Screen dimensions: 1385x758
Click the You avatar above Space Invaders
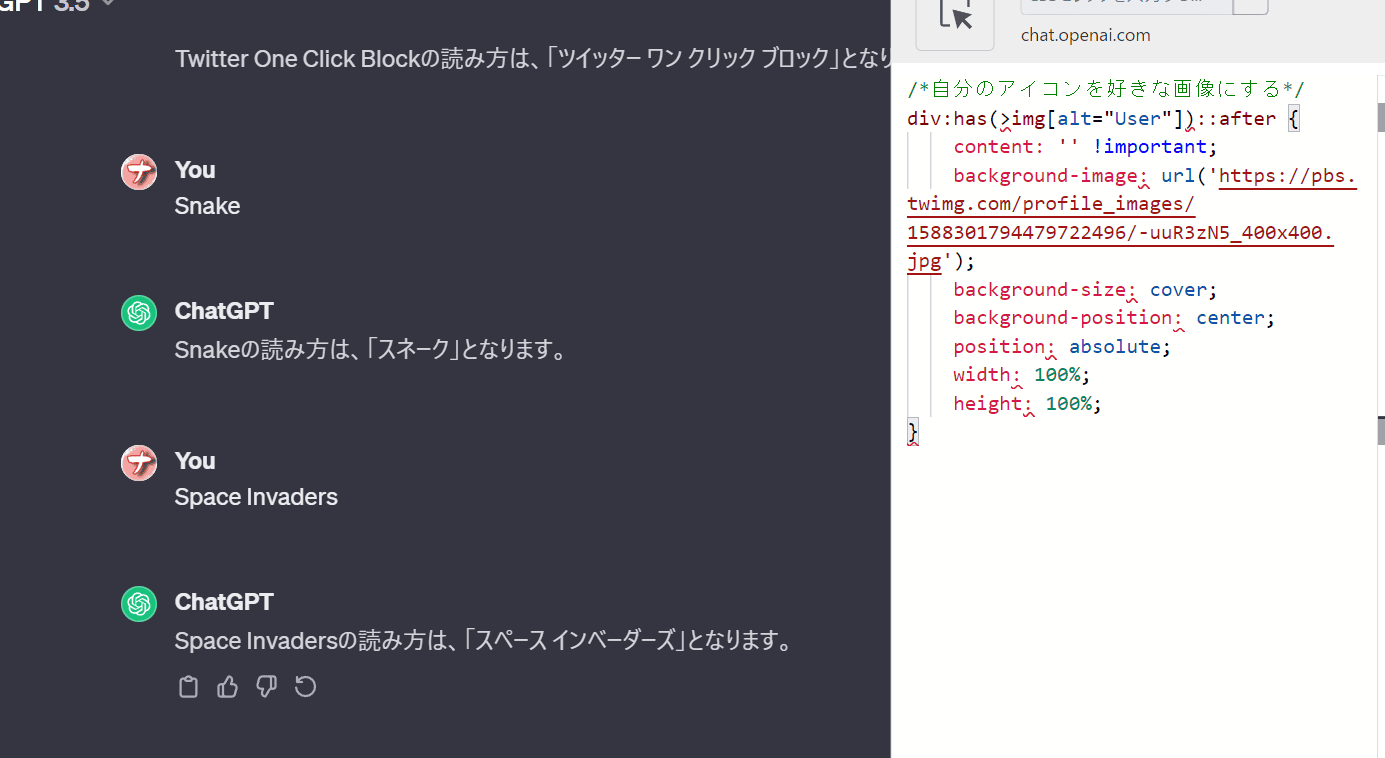coord(138,463)
